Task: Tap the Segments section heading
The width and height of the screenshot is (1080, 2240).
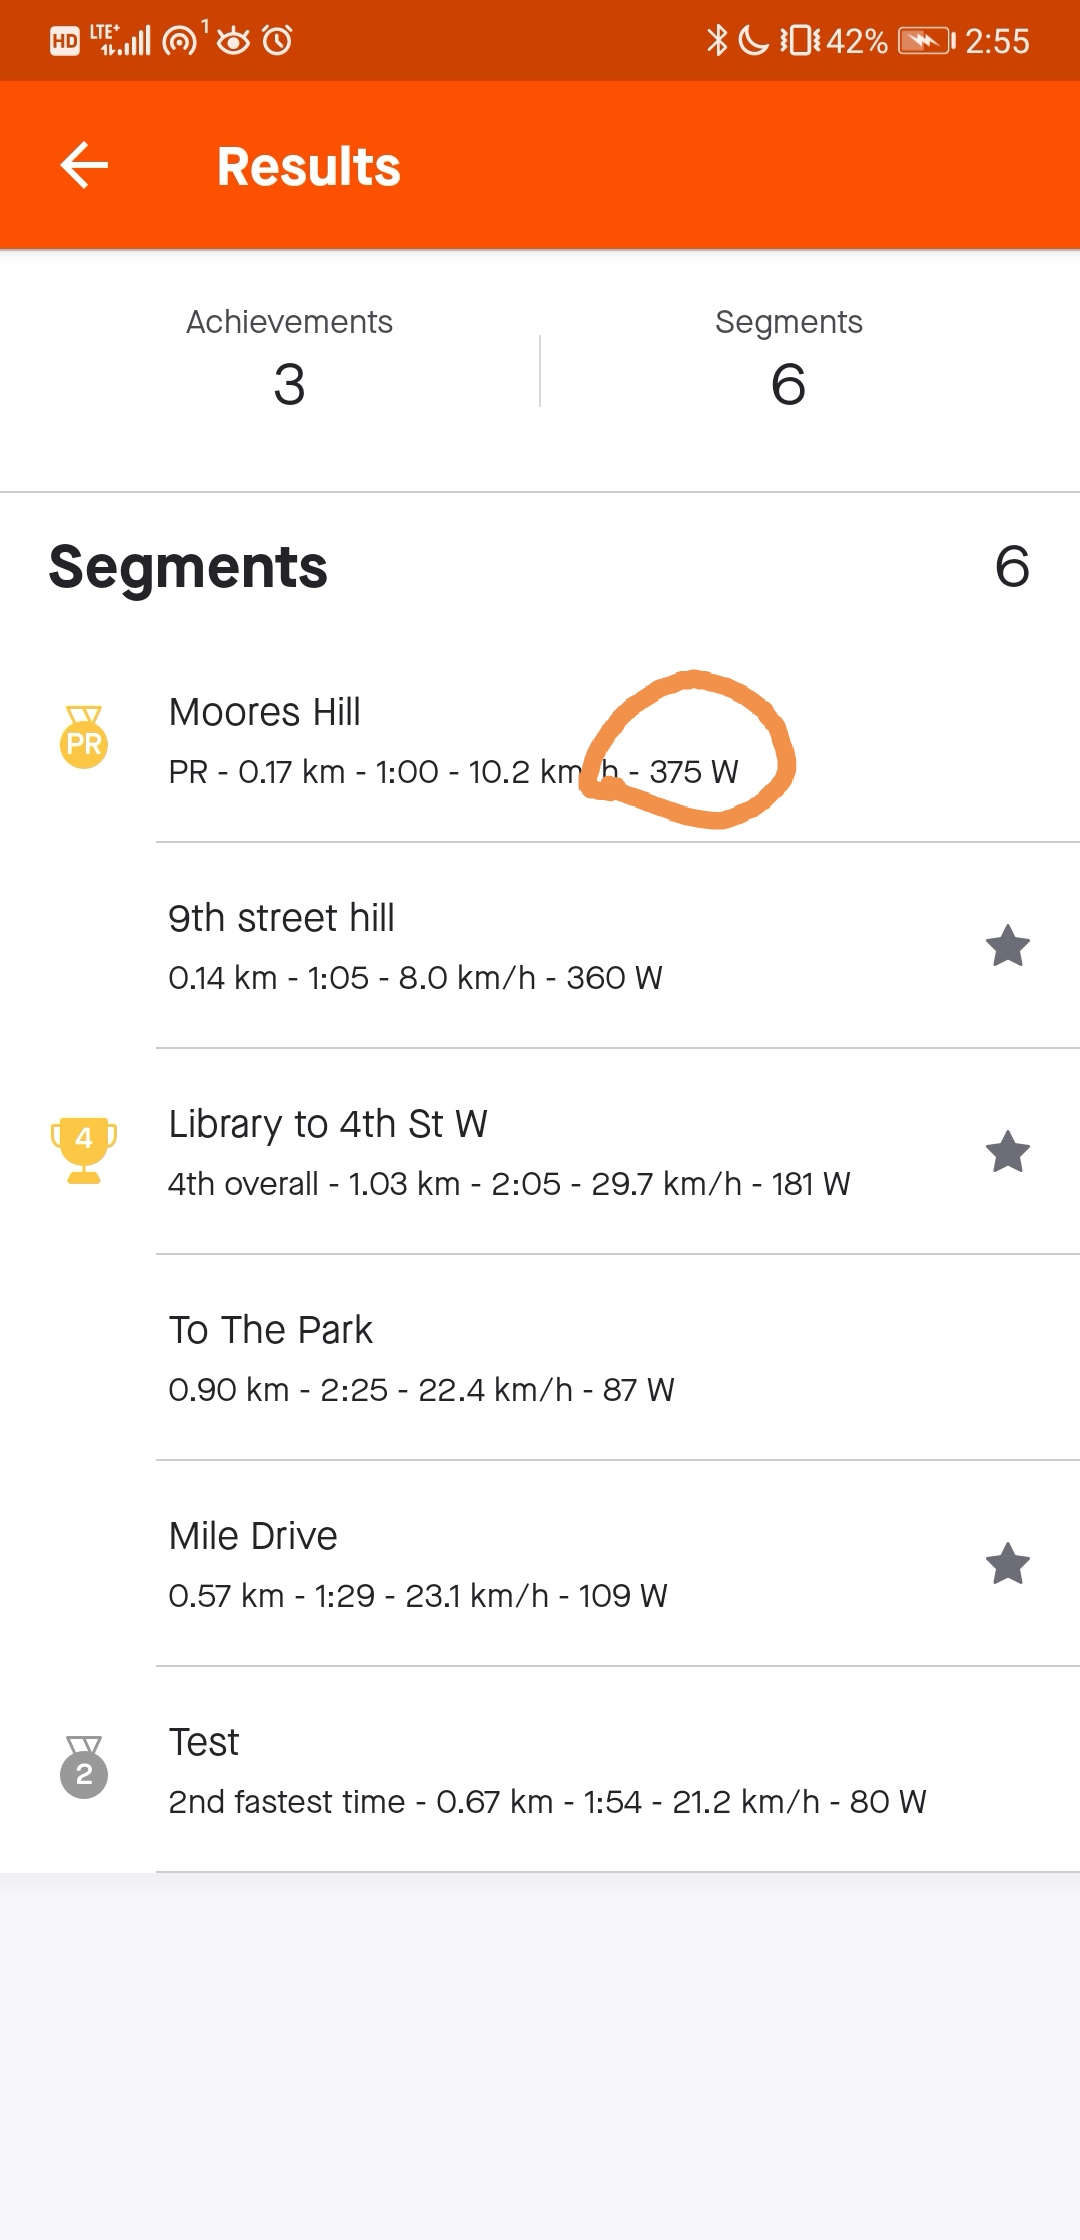Action: click(188, 567)
